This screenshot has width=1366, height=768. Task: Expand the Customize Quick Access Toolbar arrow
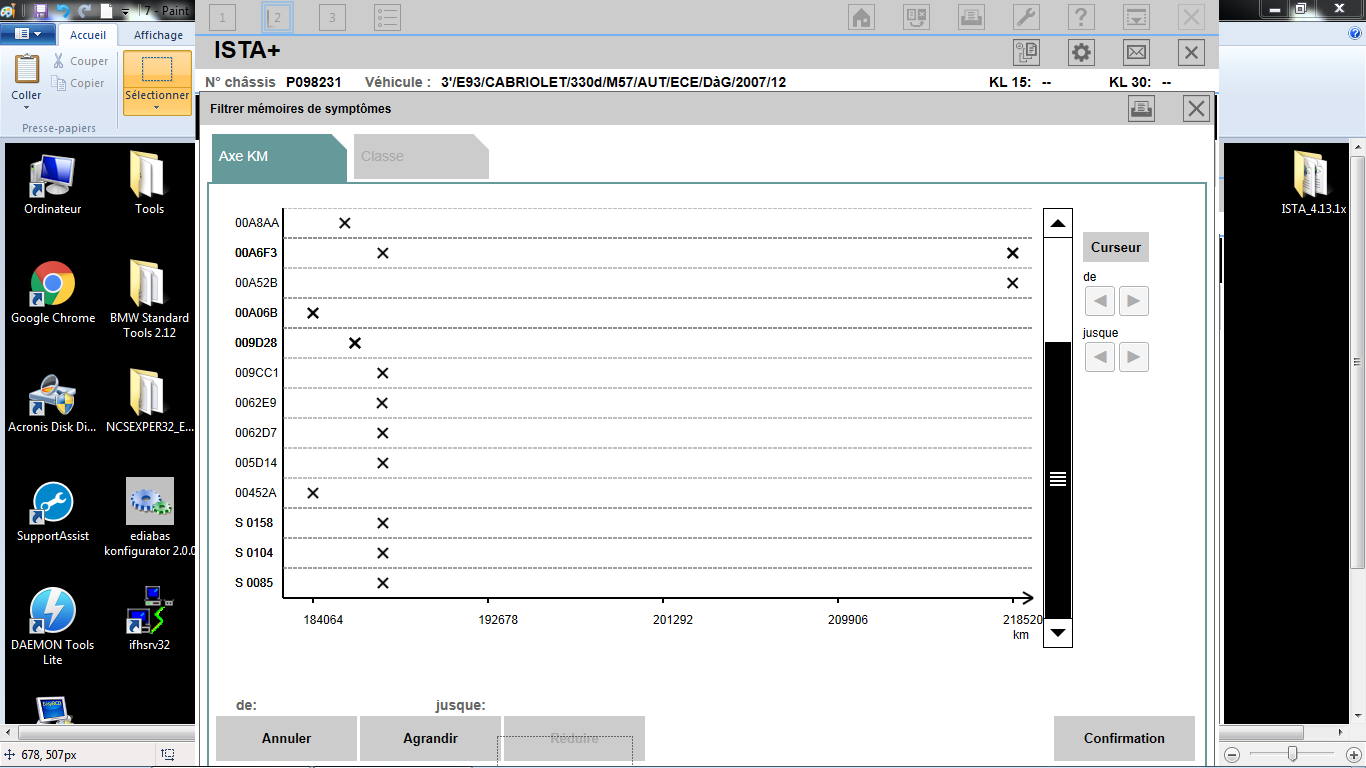(x=125, y=12)
